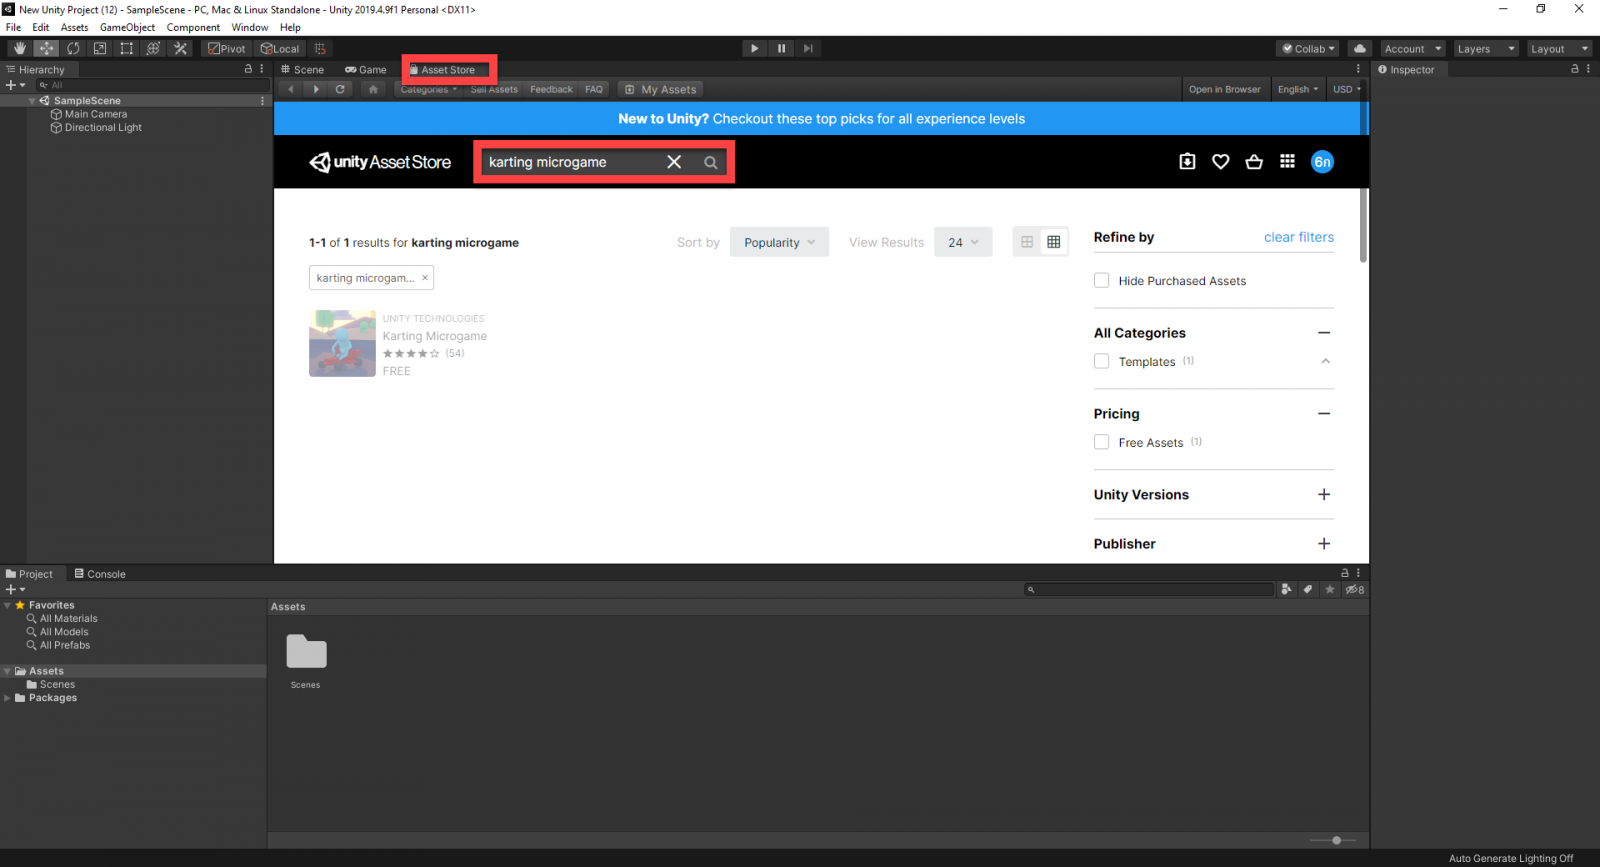Screen dimensions: 1600x867
Task: Toggle the Pivot handle position
Action: click(226, 48)
